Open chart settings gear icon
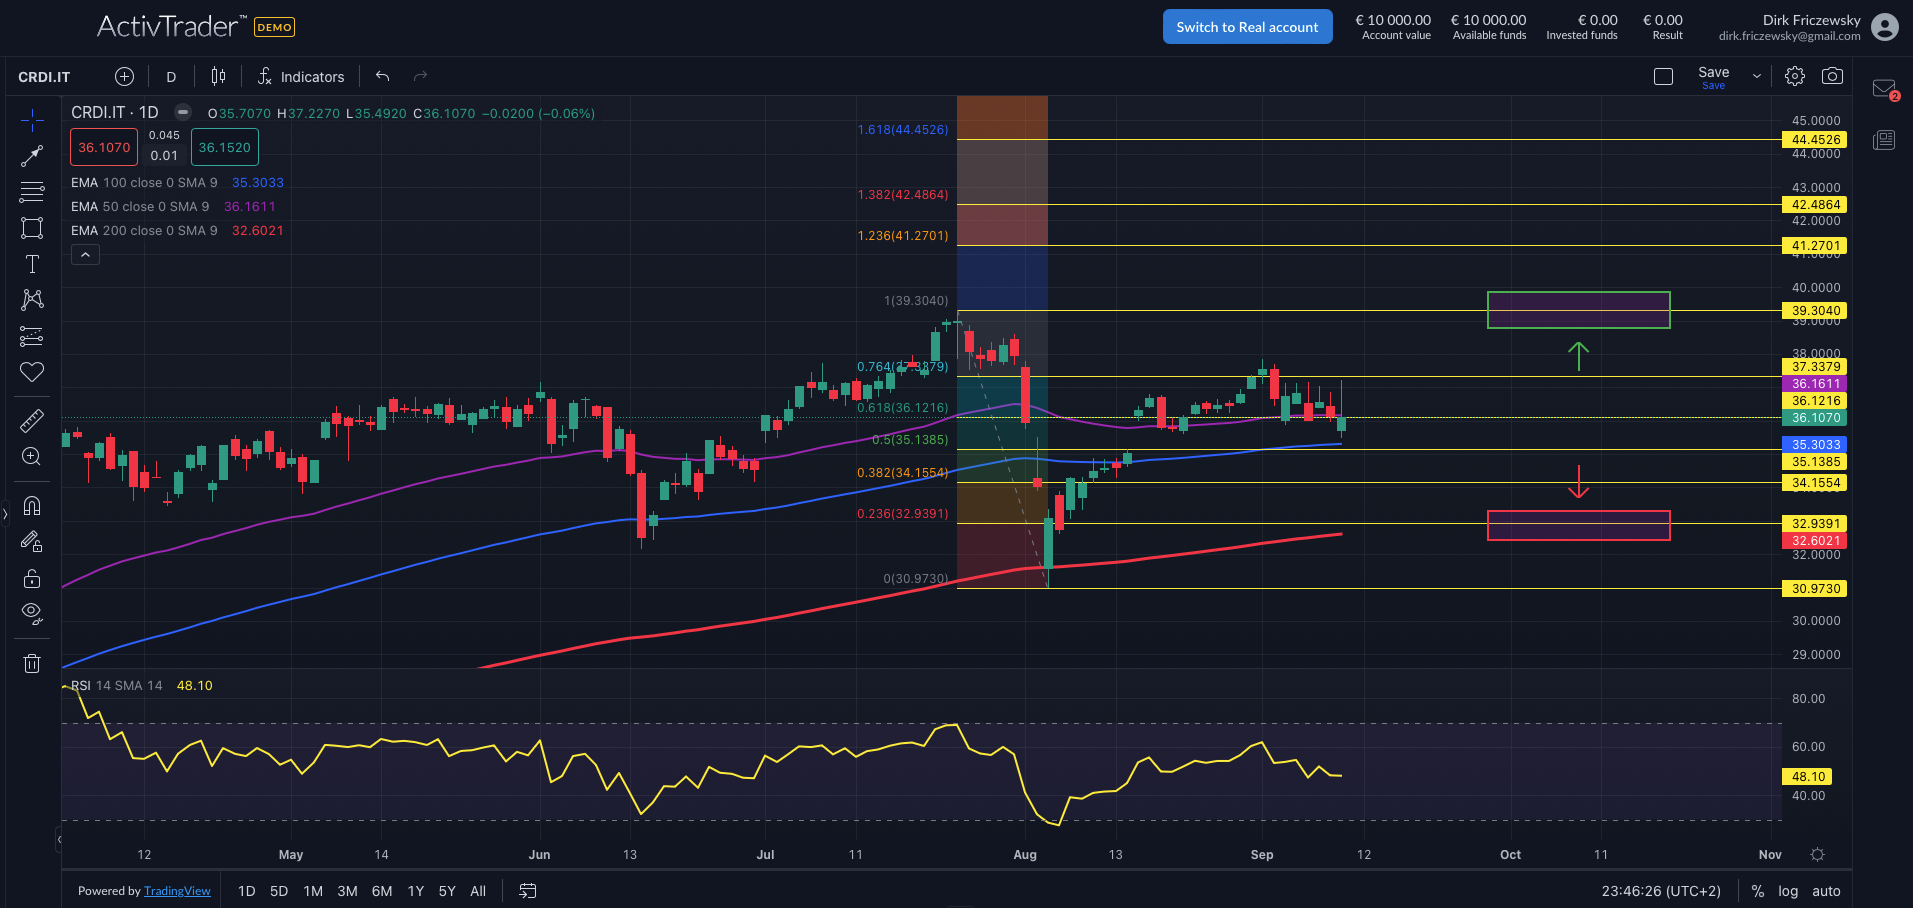This screenshot has width=1913, height=908. [x=1795, y=76]
